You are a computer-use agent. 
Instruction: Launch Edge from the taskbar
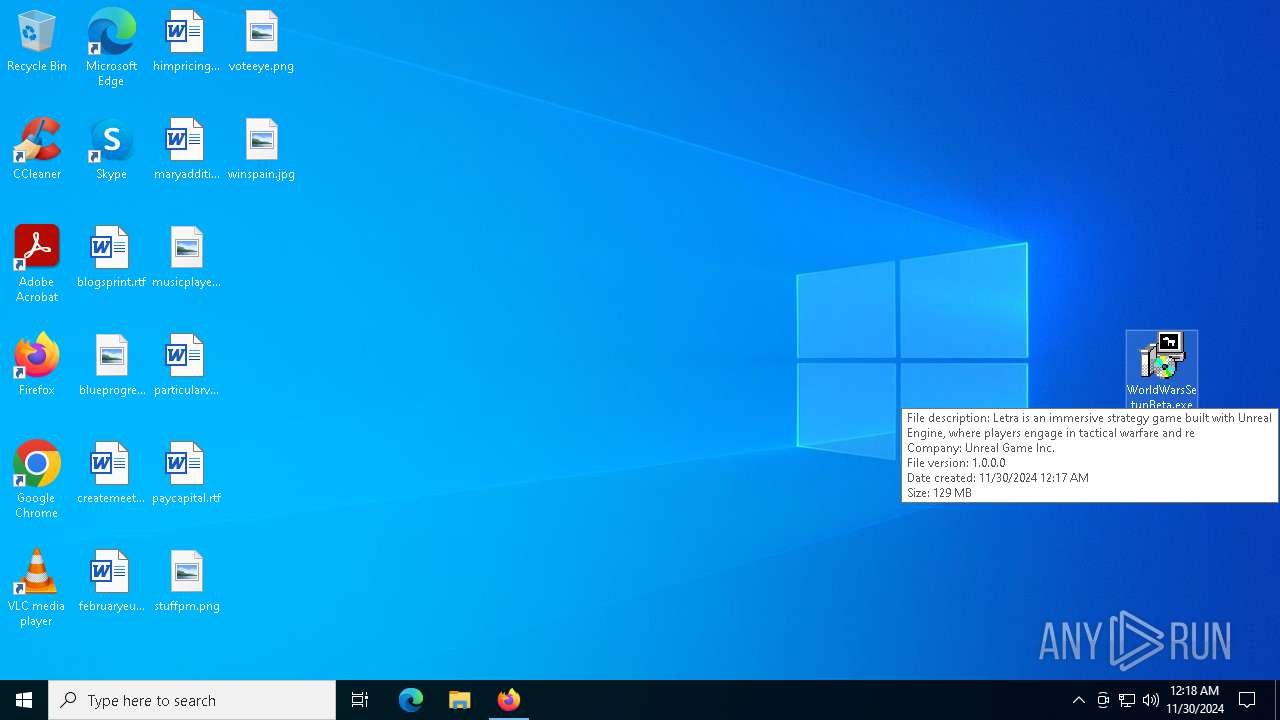coord(411,700)
